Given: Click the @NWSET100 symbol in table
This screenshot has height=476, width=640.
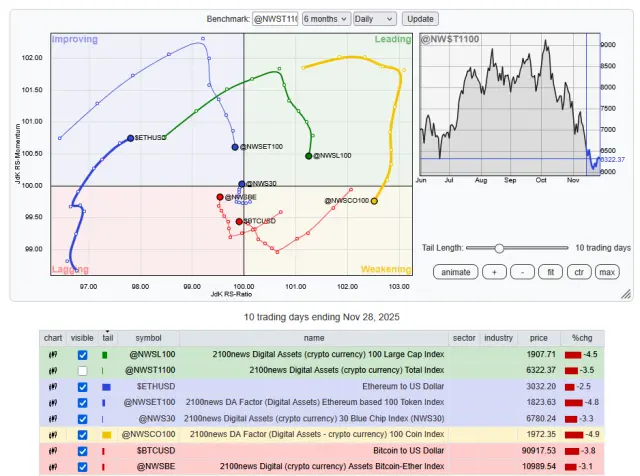Looking at the screenshot, I should pyautogui.click(x=149, y=402).
